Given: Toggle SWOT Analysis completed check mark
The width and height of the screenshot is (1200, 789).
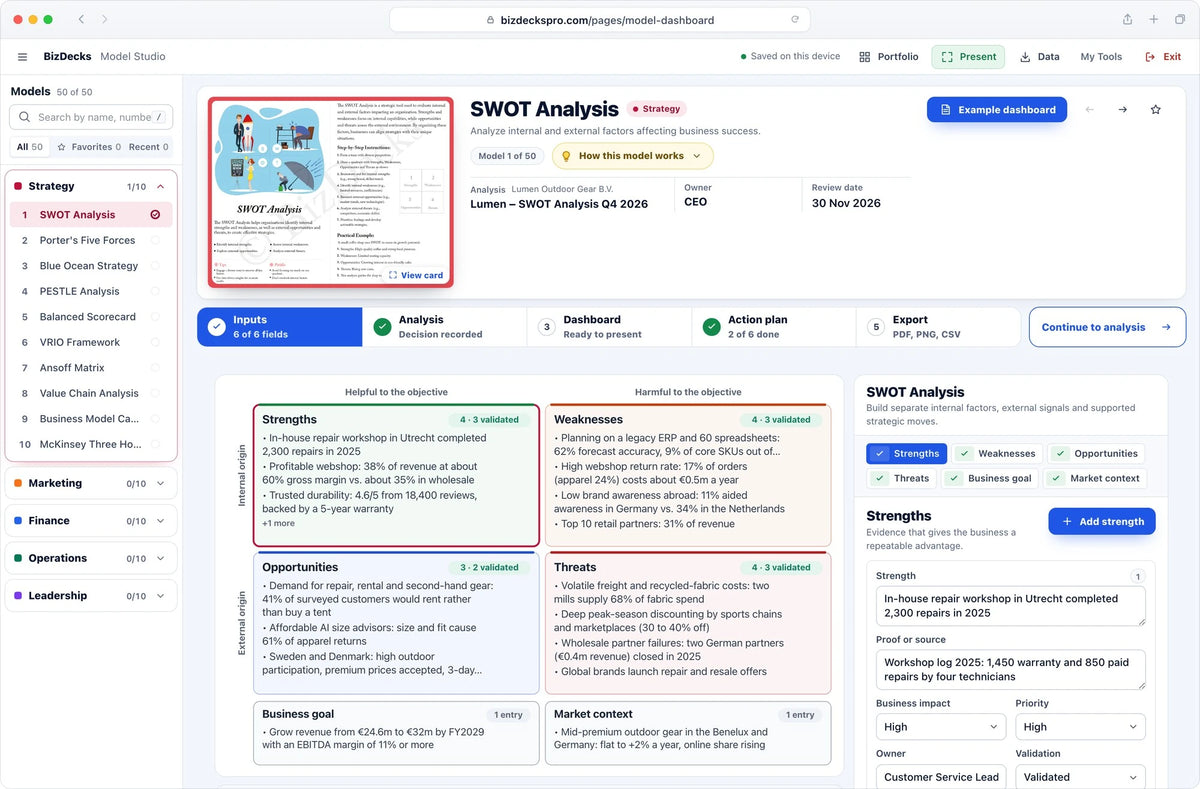Looking at the screenshot, I should [x=155, y=215].
